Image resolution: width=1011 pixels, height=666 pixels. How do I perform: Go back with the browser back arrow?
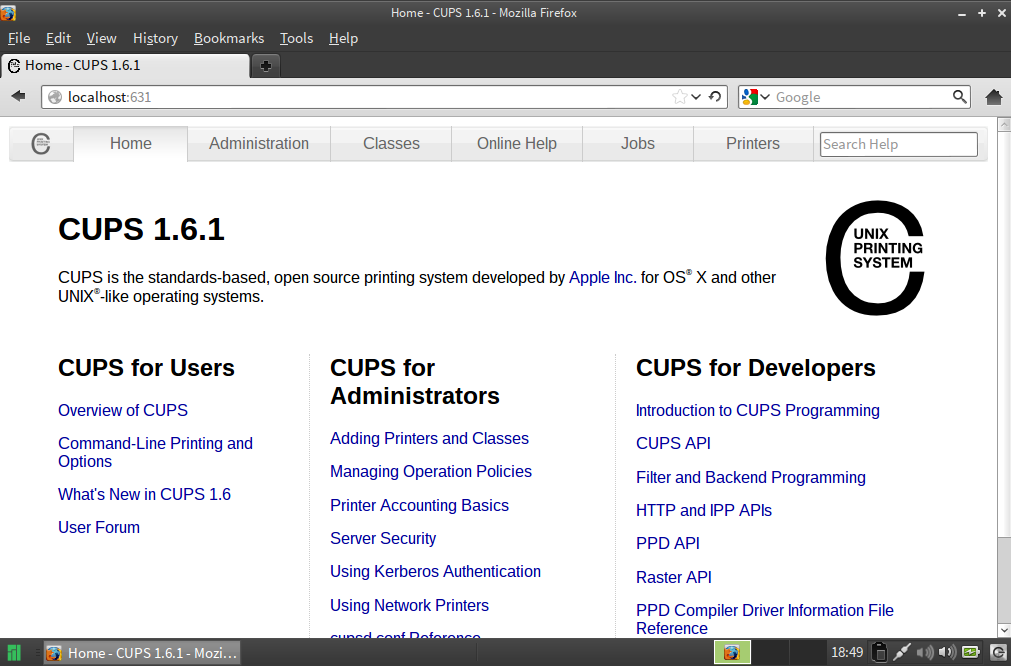19,96
